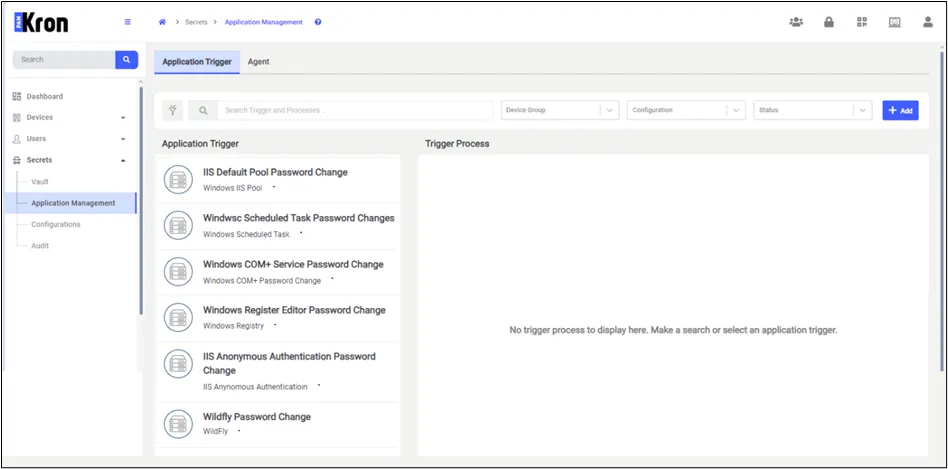Click the Windows Scheduled Task subtitle
Screen dimensions: 948x469
pyautogui.click(x=246, y=234)
